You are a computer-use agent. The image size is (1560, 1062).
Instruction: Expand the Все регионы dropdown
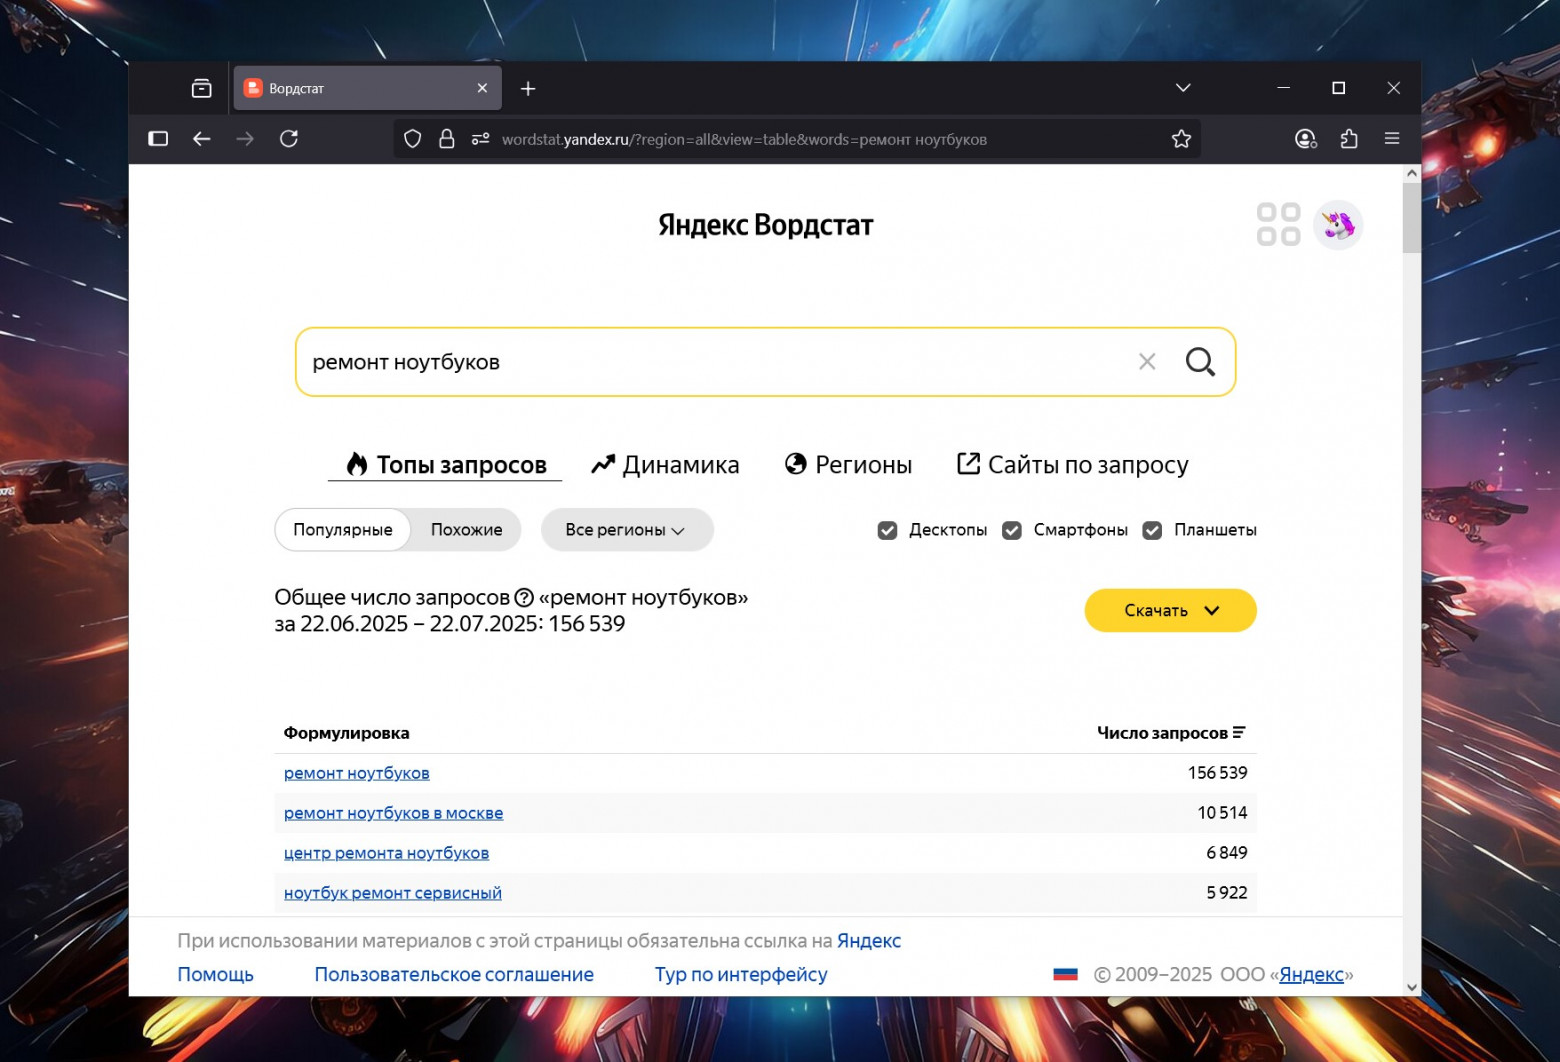click(x=626, y=530)
